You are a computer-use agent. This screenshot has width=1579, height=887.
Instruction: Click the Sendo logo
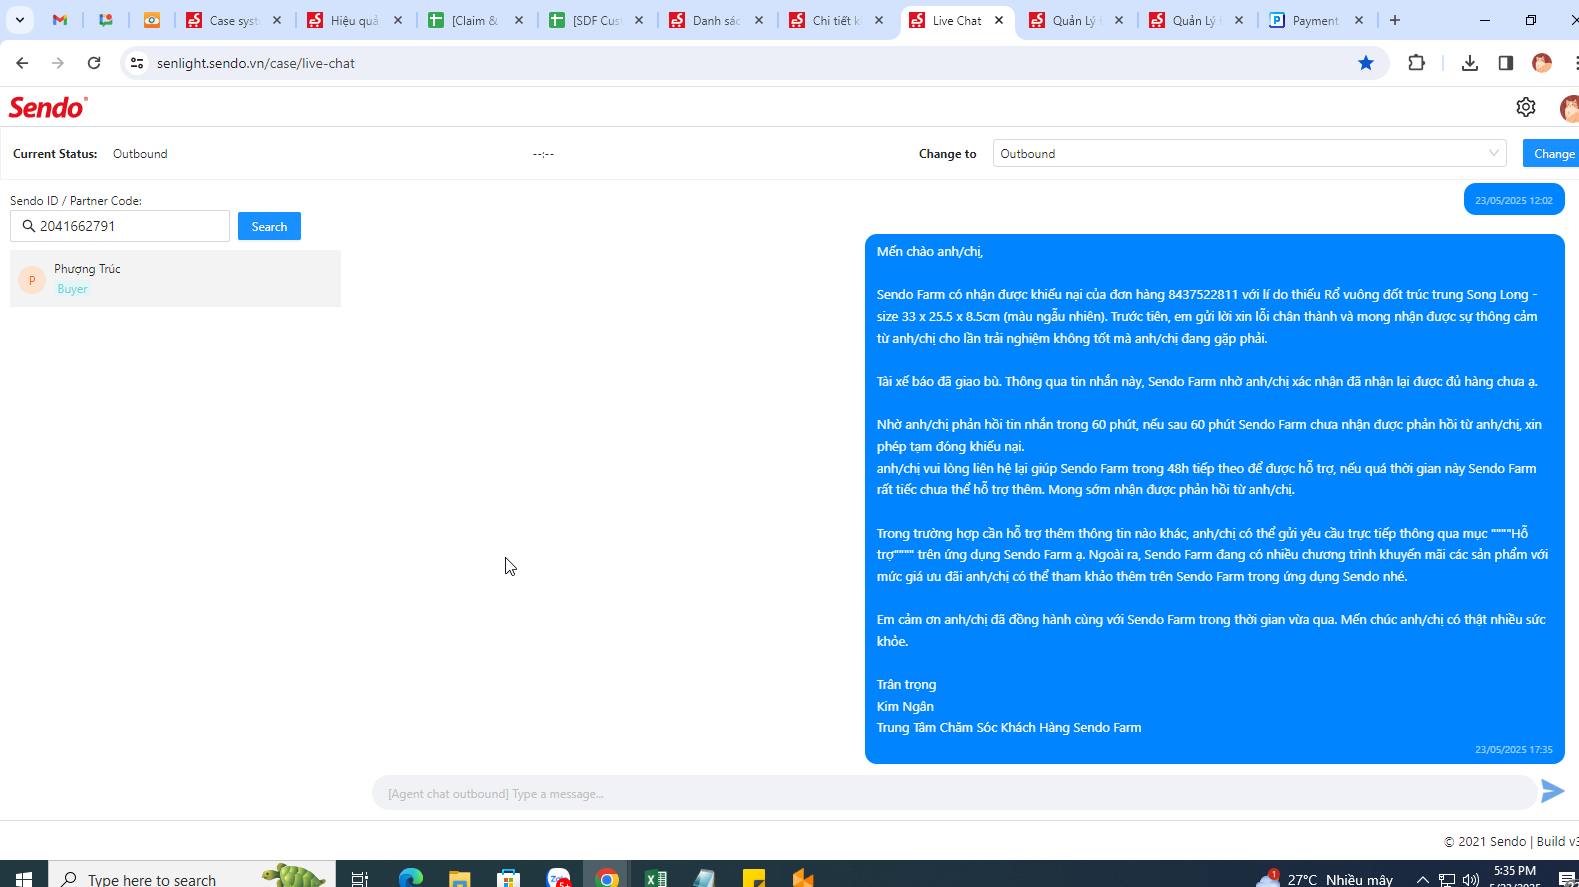48,107
